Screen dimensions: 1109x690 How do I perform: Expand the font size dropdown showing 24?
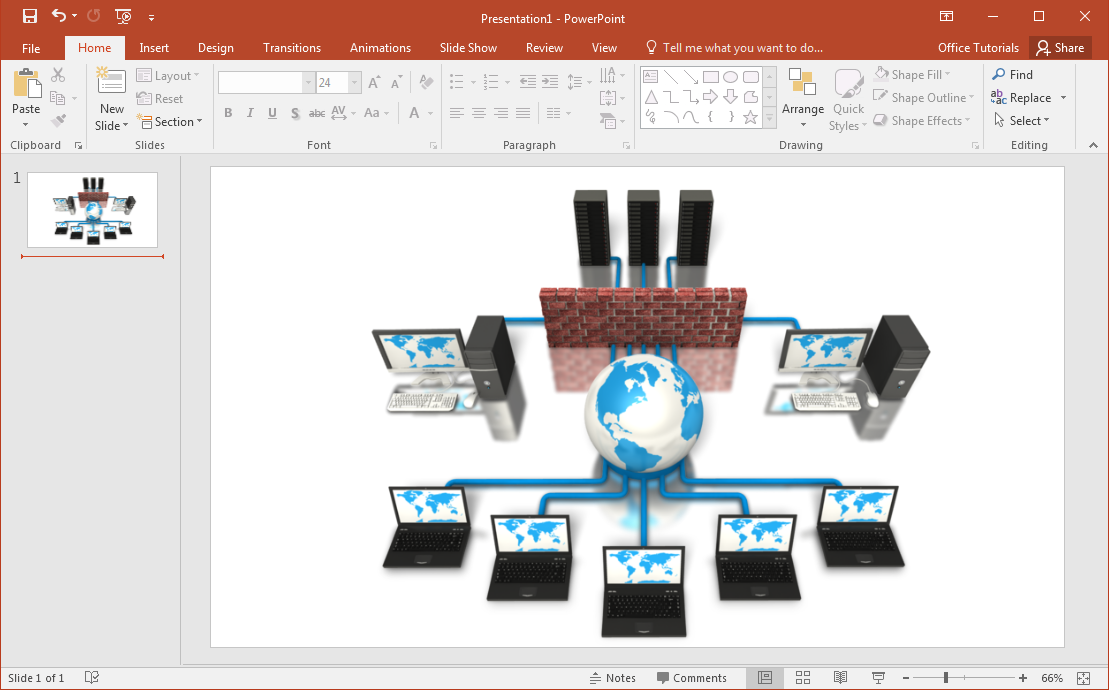click(355, 83)
